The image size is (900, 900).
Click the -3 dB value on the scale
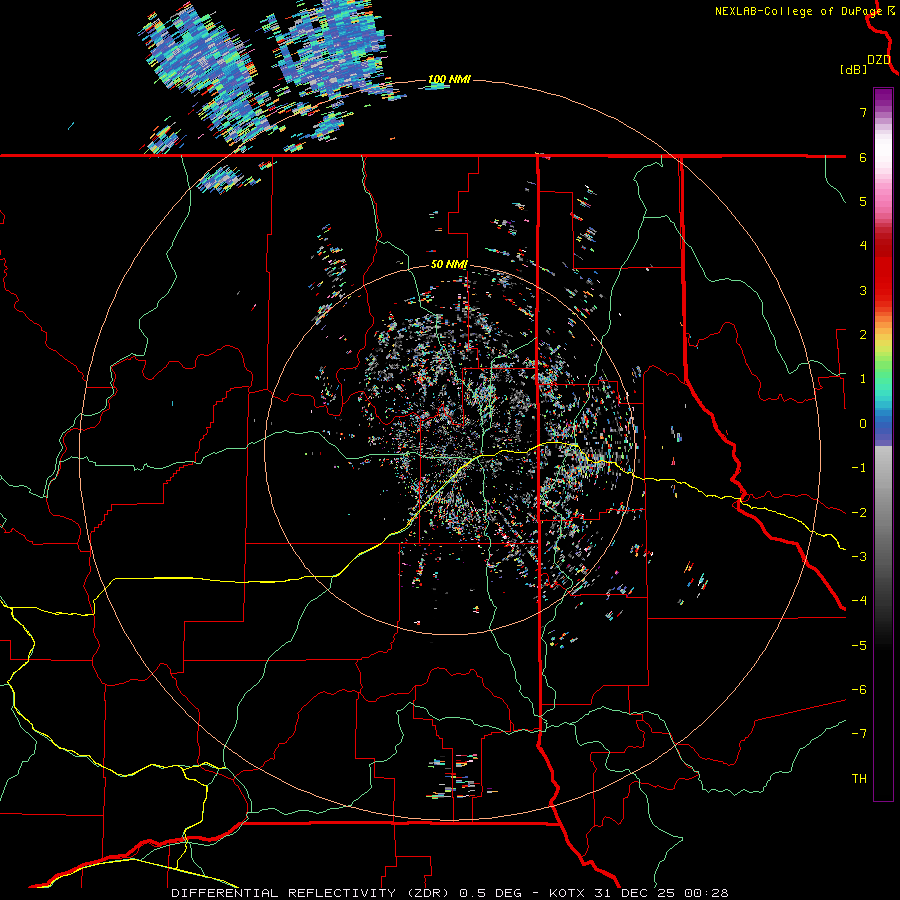pos(859,557)
